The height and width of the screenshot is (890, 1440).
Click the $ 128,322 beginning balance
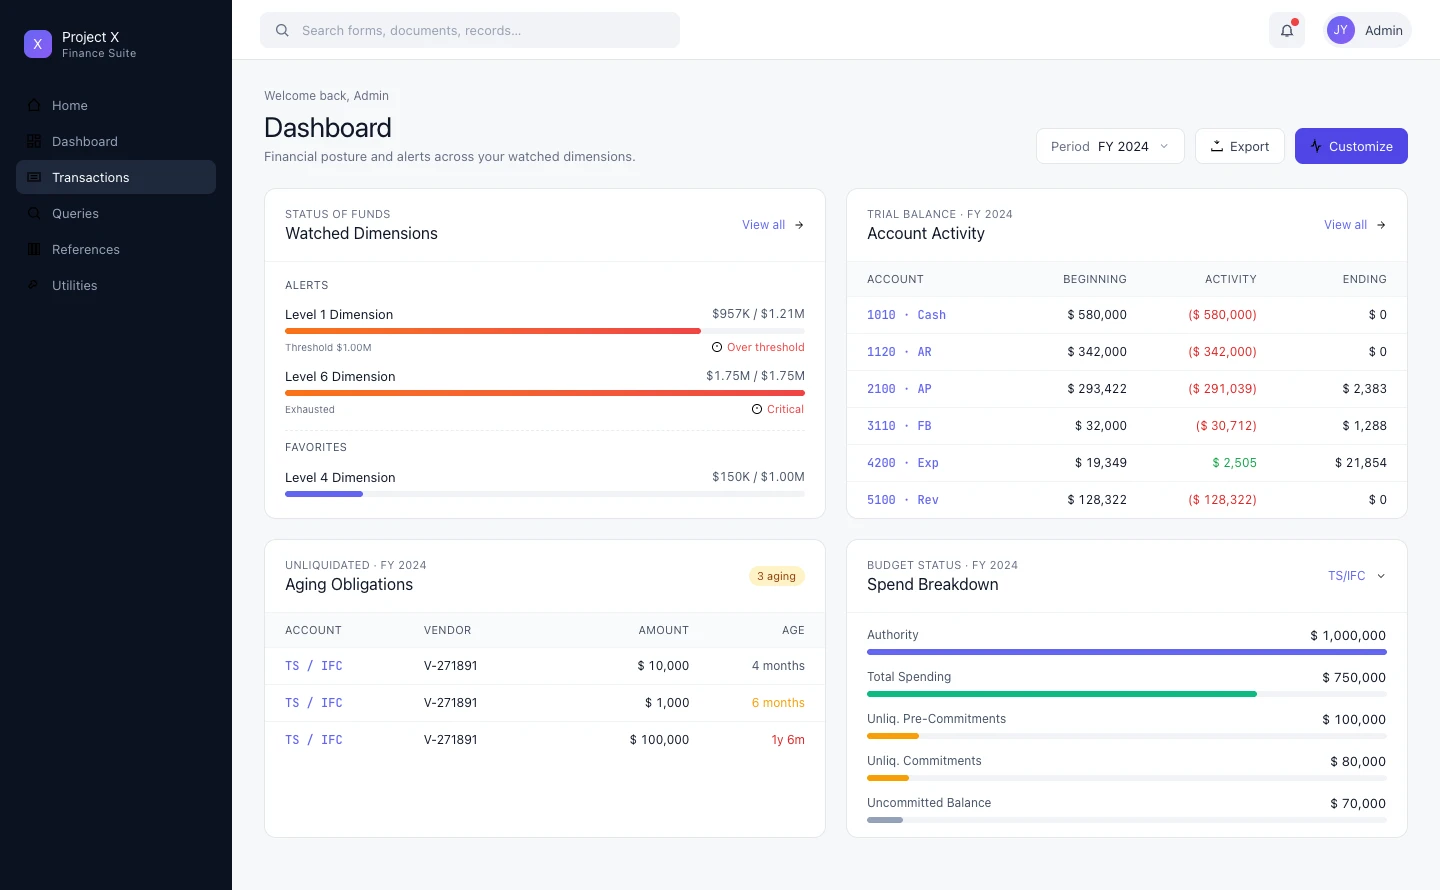1097,500
